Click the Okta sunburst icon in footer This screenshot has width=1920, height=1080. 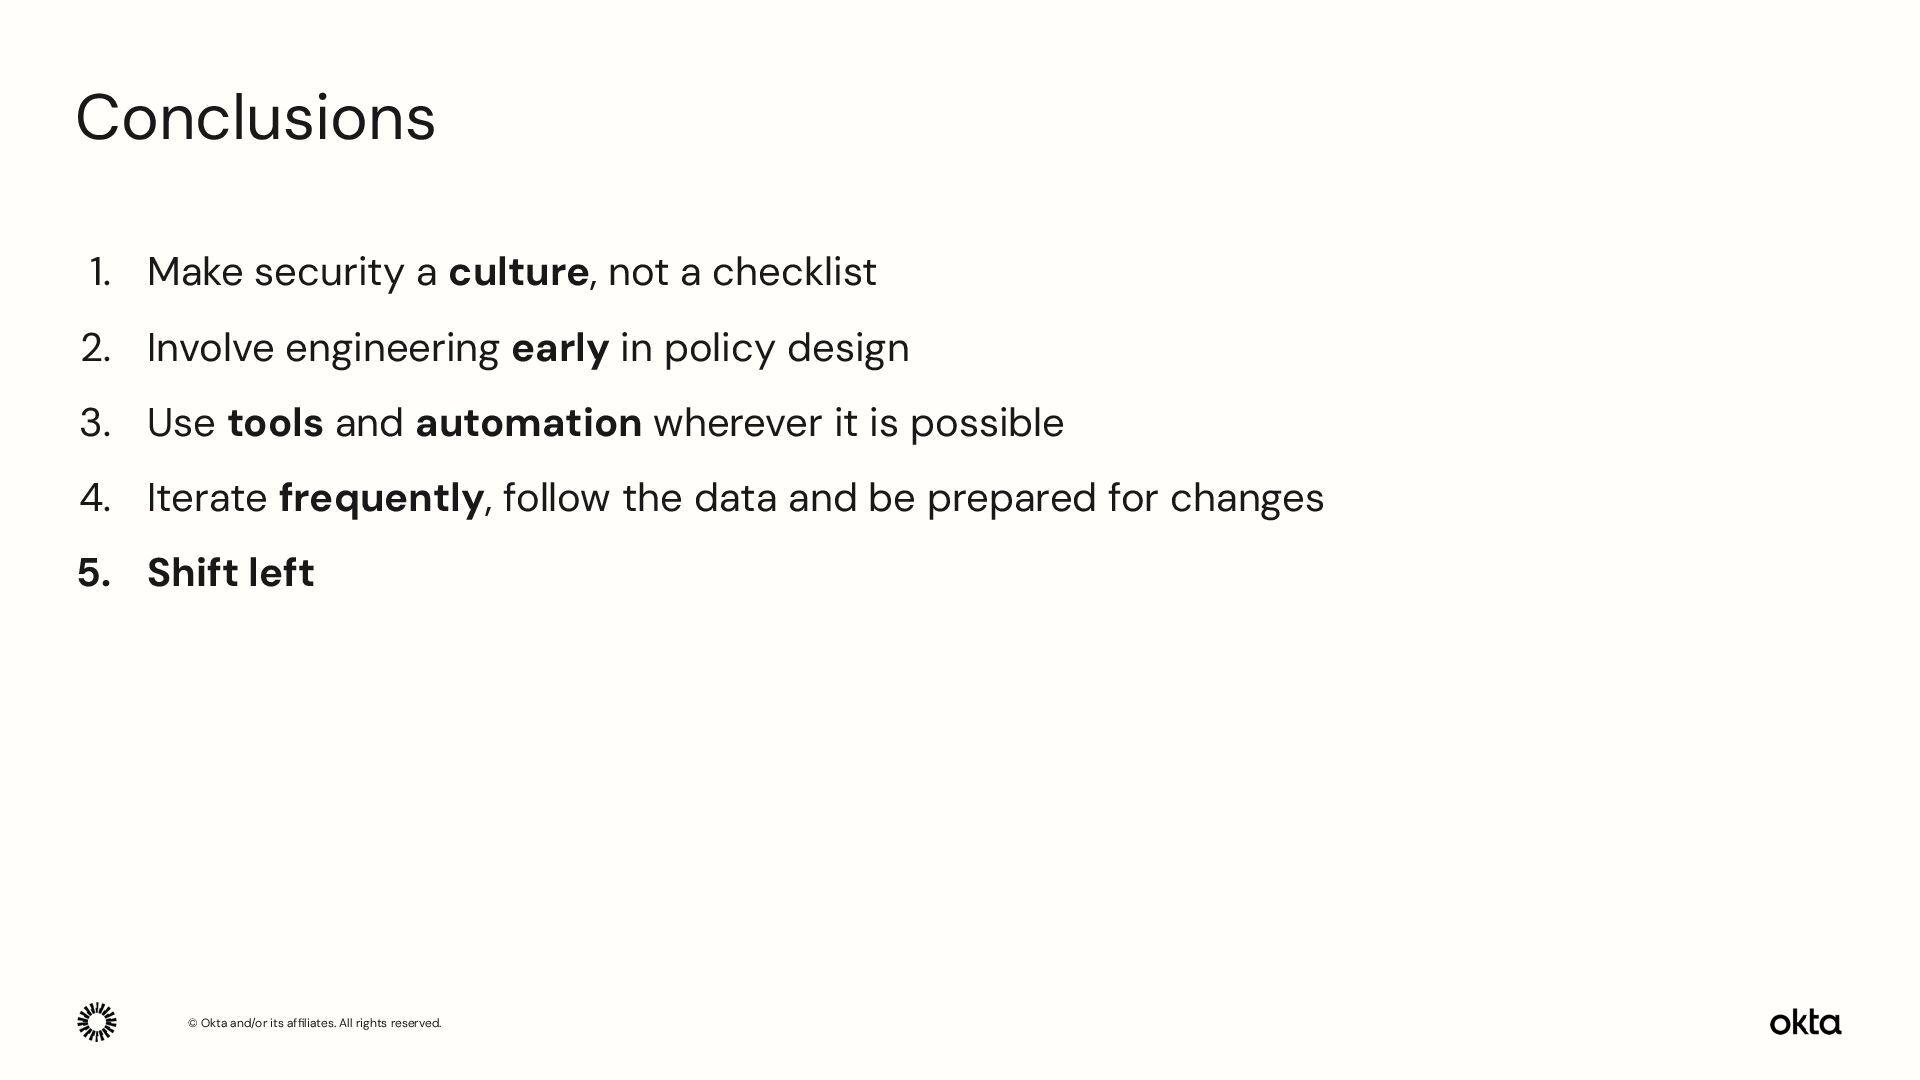click(97, 1022)
